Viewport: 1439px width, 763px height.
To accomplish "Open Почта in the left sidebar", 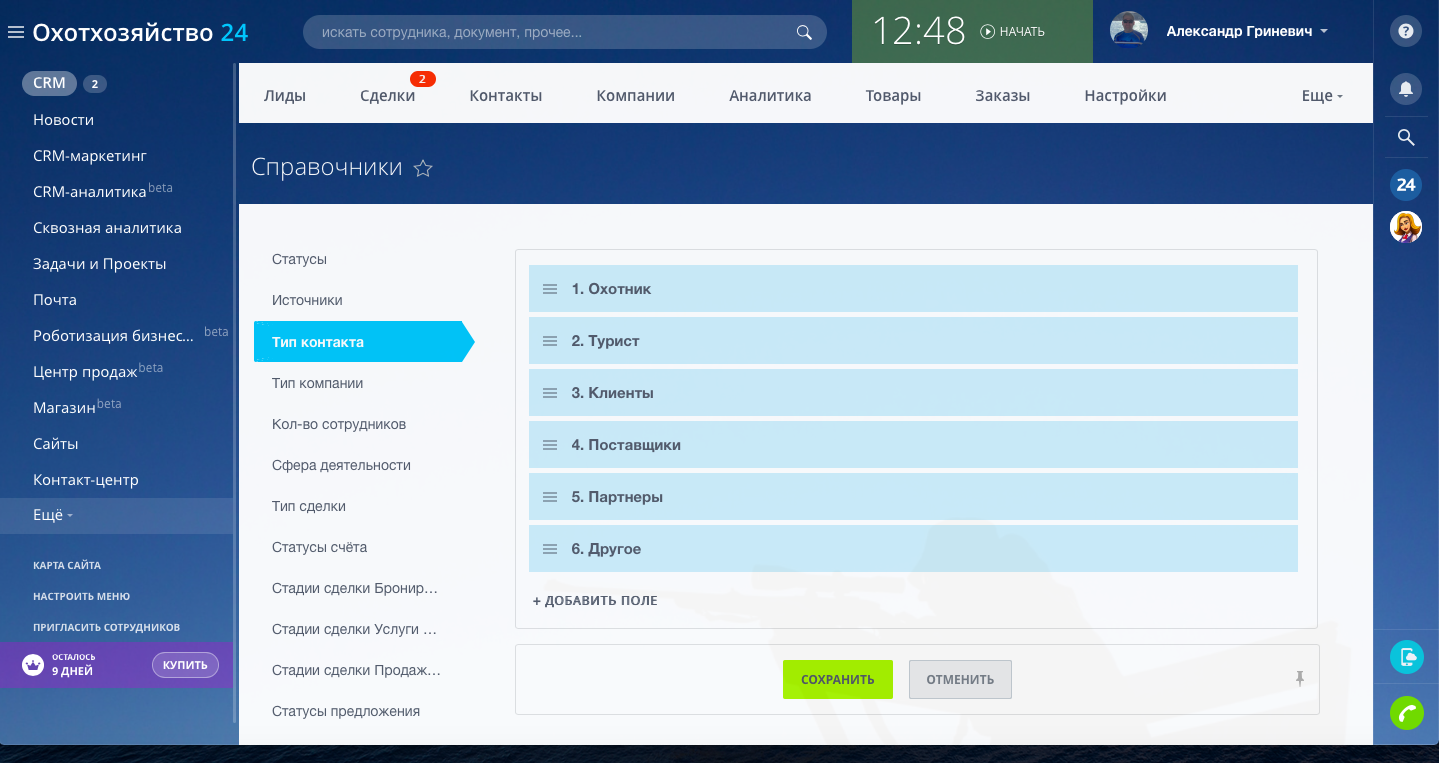I will tap(55, 300).
